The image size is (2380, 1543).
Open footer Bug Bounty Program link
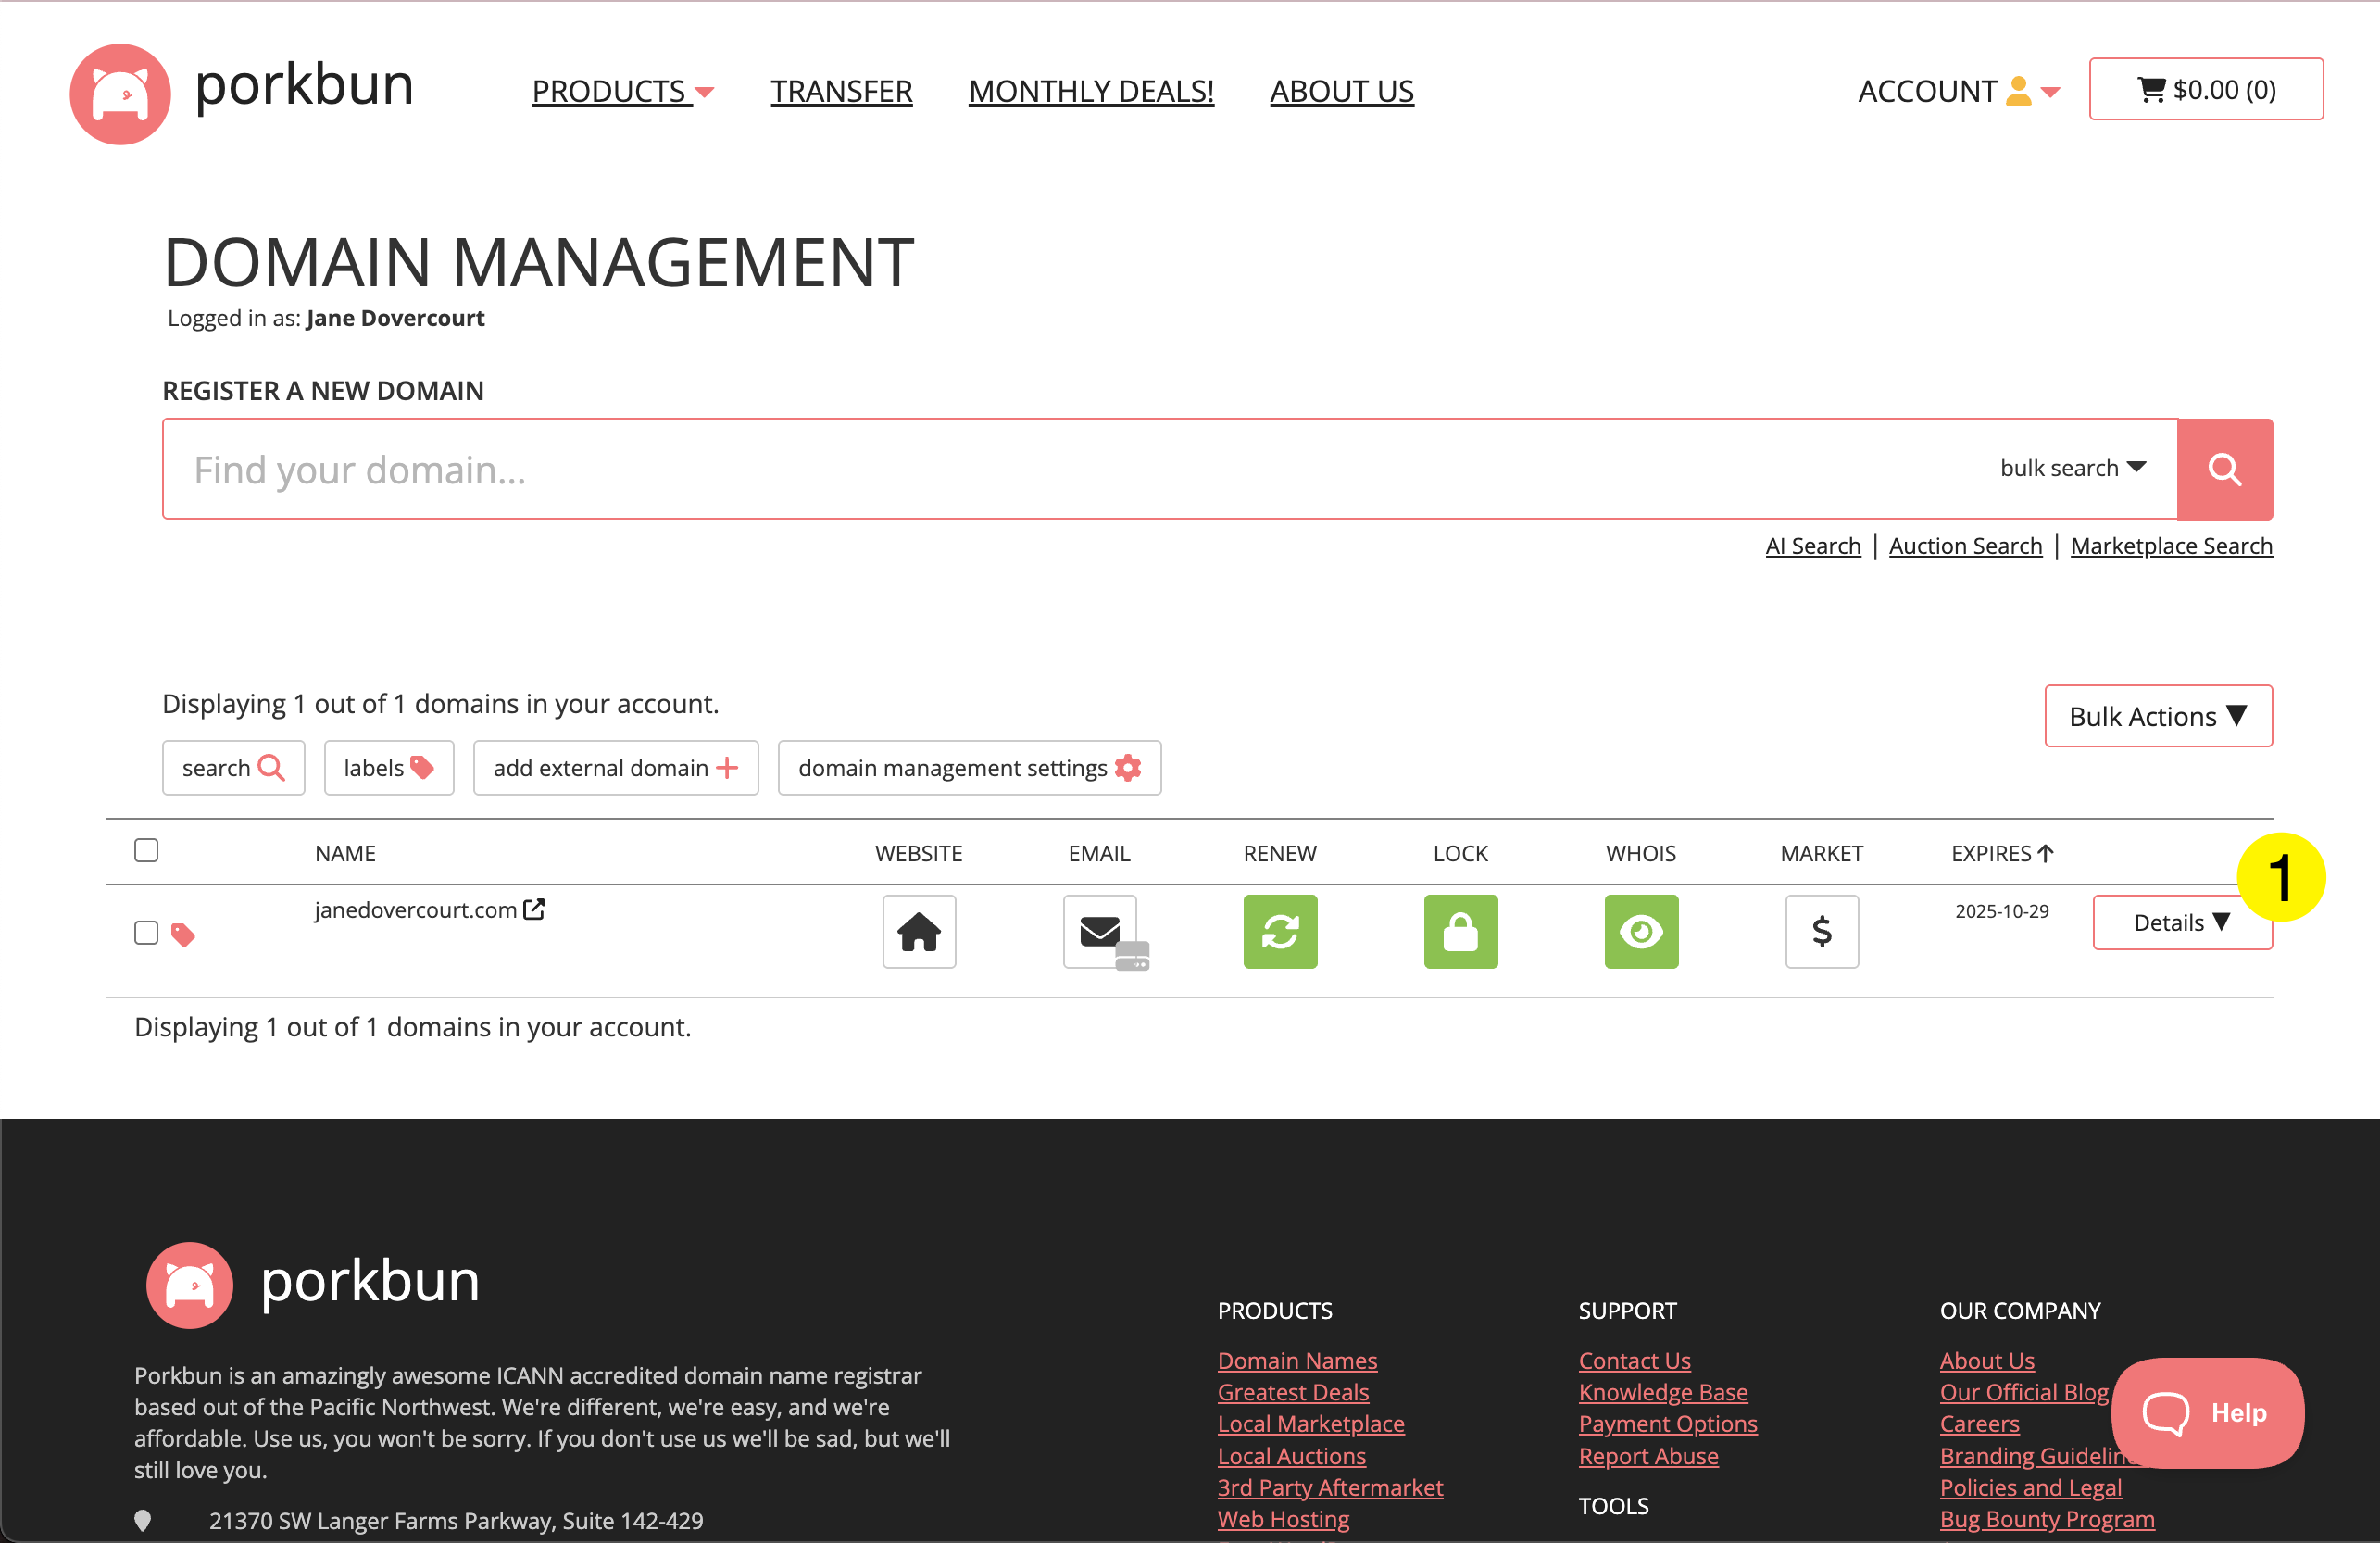coord(2047,1519)
